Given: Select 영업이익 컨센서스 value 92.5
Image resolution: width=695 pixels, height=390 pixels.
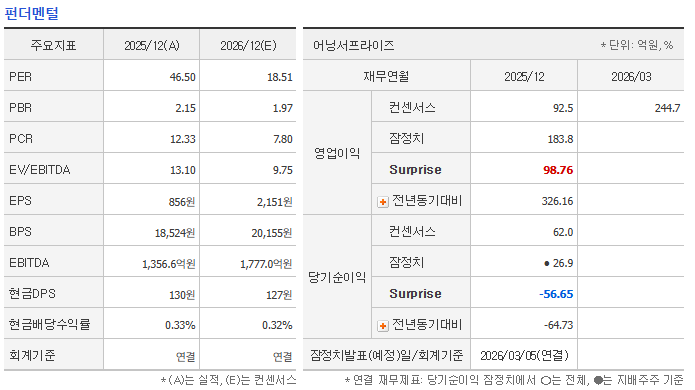Looking at the screenshot, I should coord(563,108).
